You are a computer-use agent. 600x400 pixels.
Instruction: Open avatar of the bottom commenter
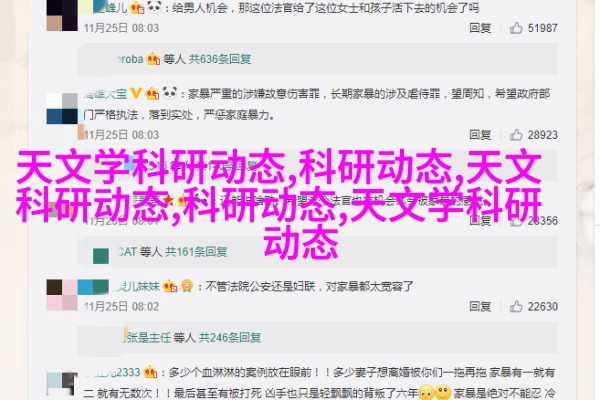(x=62, y=384)
